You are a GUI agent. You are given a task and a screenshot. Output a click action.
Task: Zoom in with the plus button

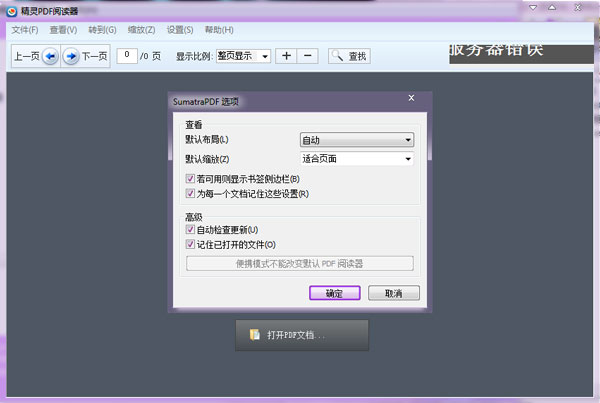(x=286, y=56)
